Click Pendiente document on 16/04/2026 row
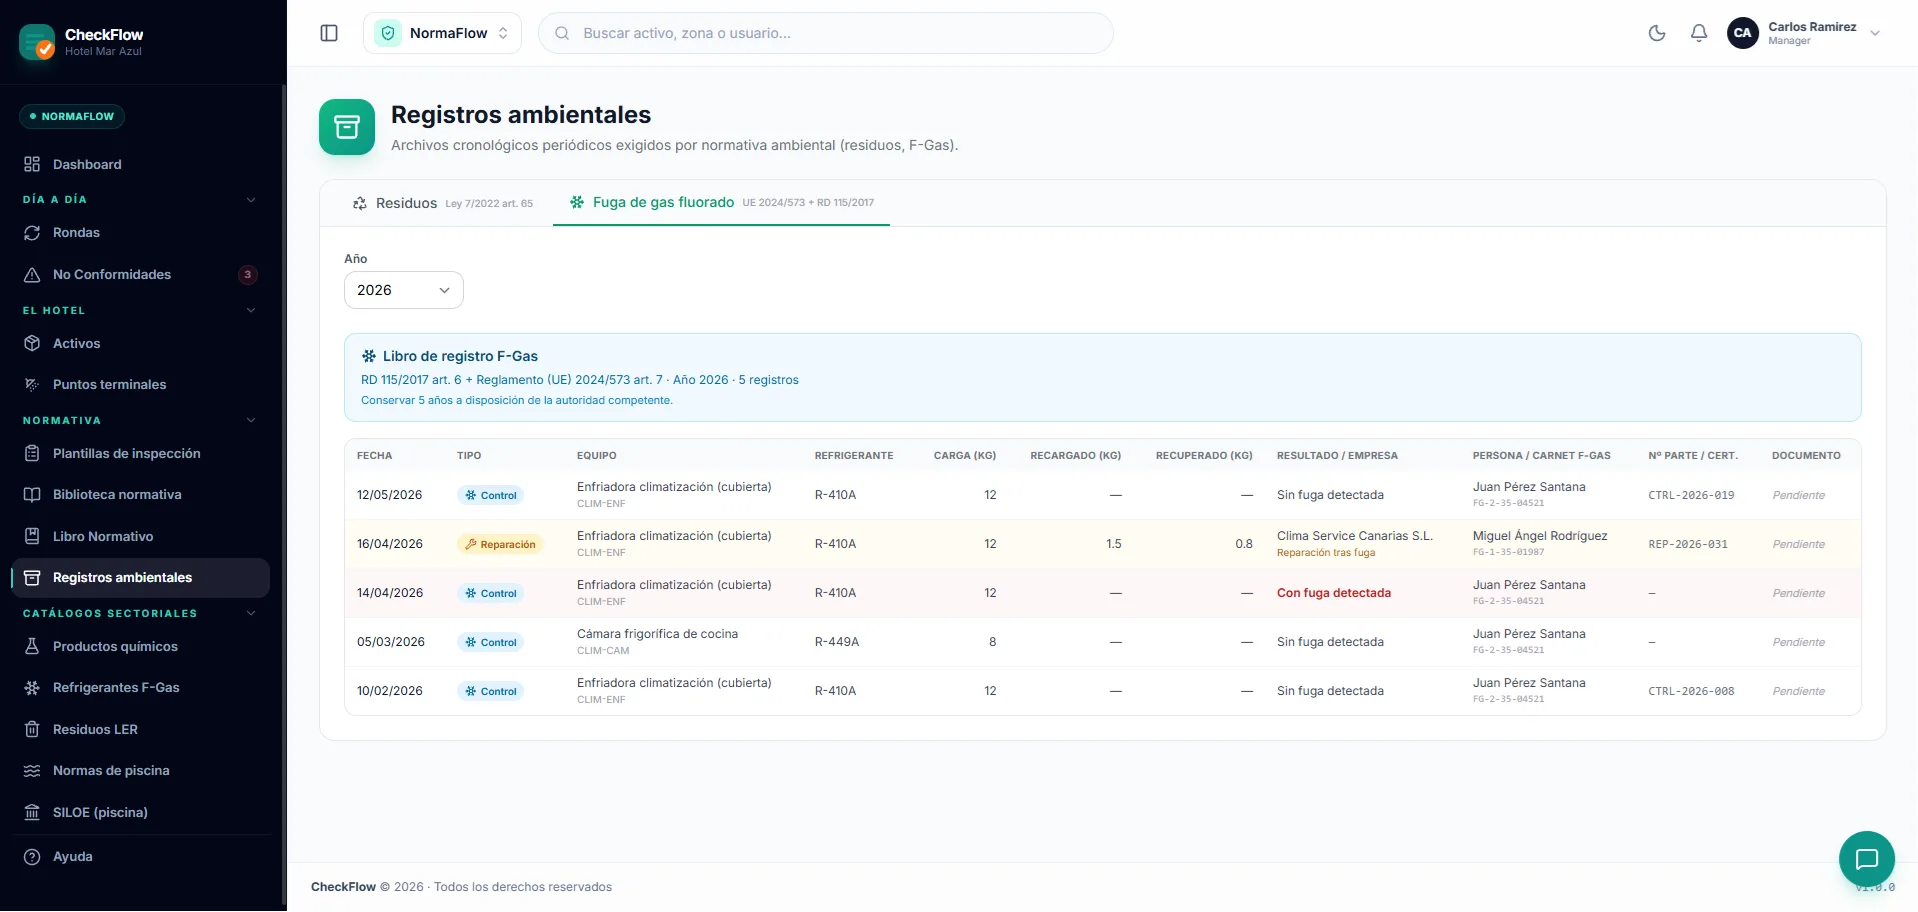Screen dimensions: 1918x912 point(1799,544)
